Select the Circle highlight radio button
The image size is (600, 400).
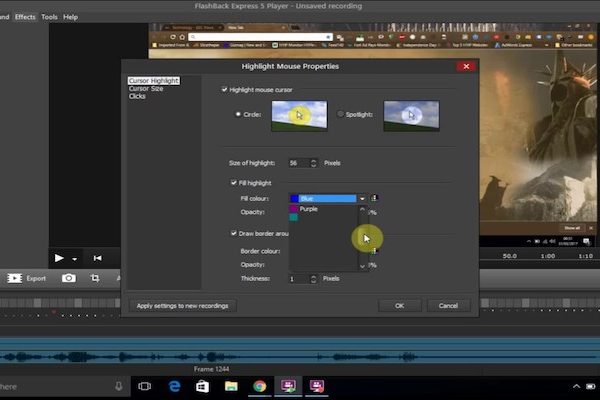(238, 114)
